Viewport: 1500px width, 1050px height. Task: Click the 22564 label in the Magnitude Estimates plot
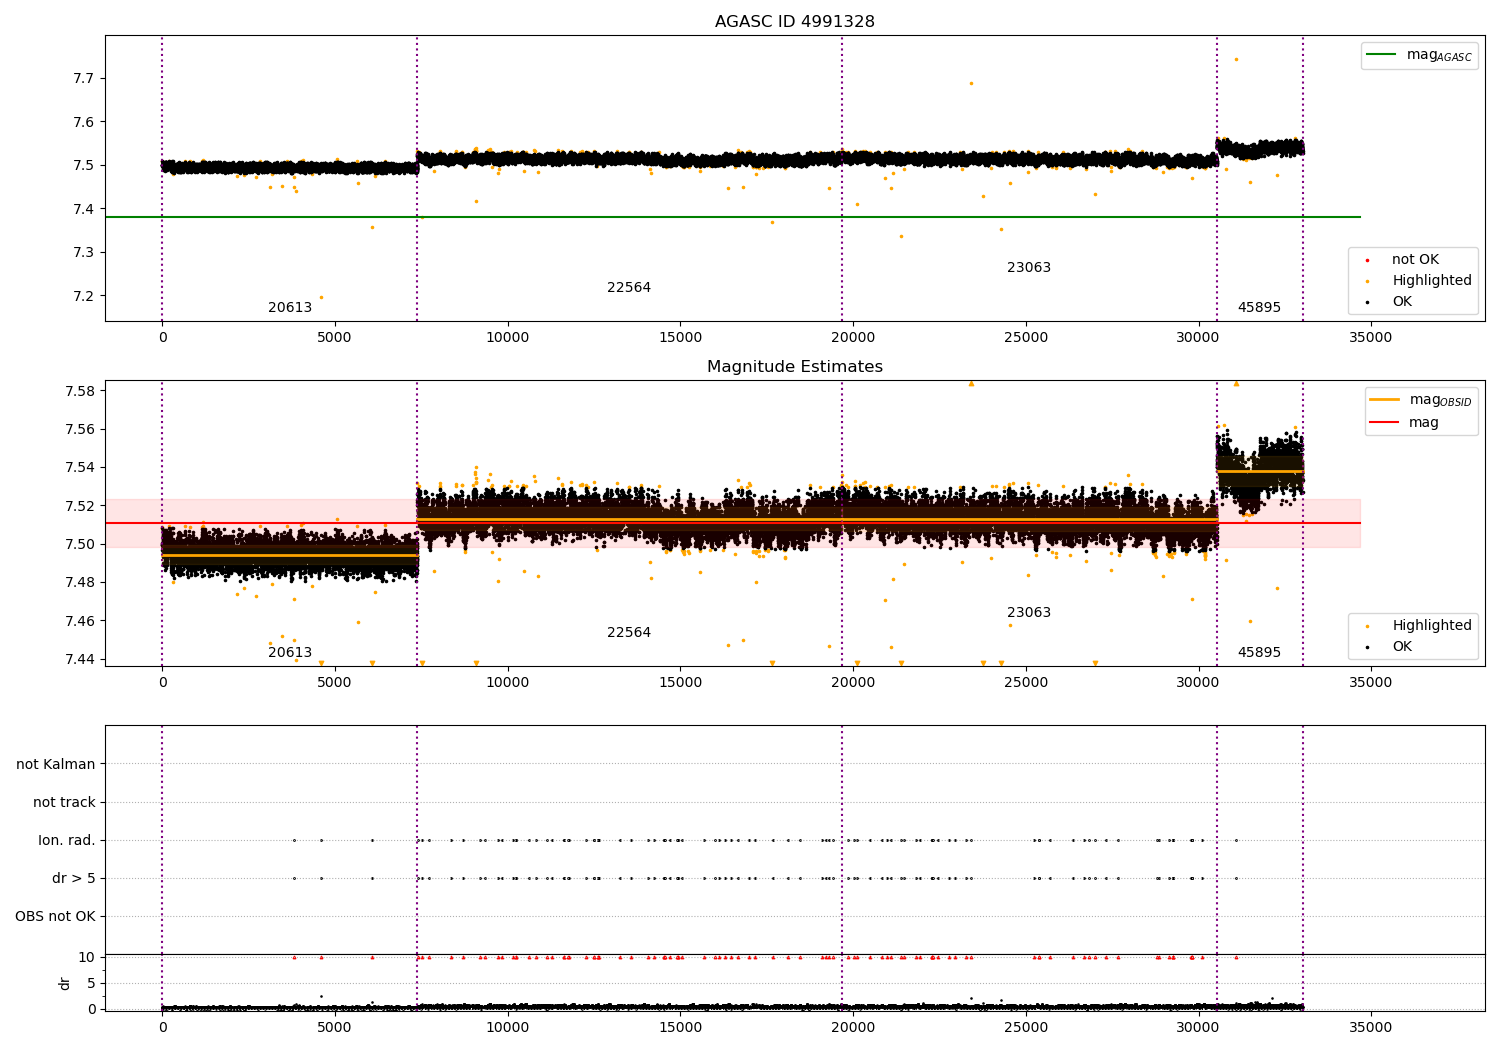(x=629, y=633)
